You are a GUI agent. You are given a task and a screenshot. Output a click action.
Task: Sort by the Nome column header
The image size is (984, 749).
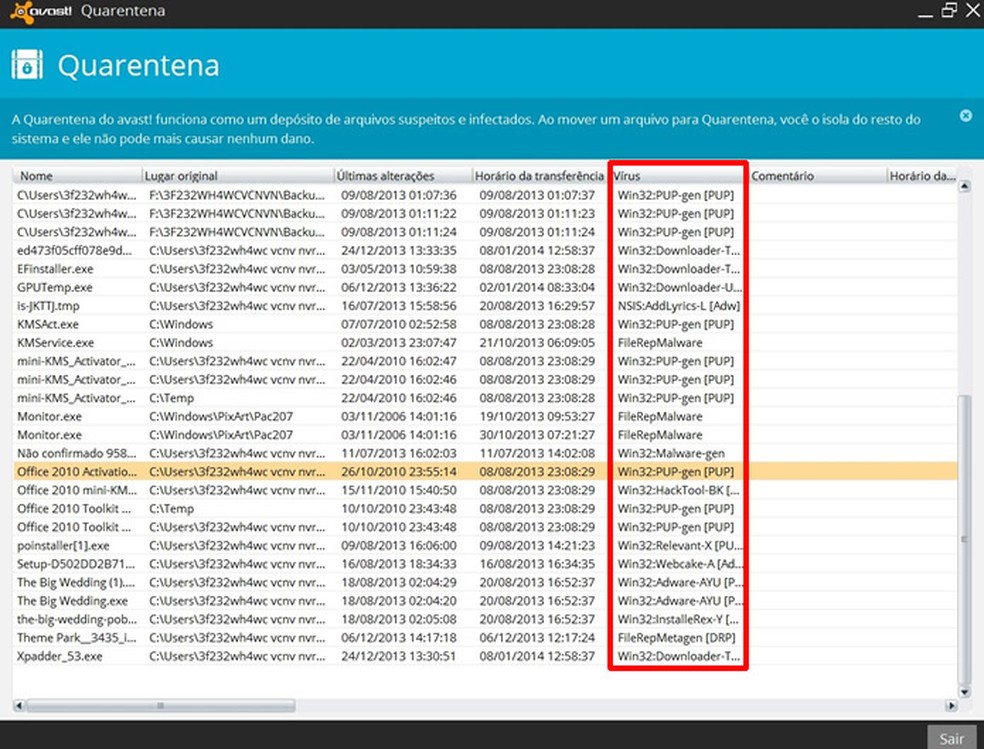(78, 176)
